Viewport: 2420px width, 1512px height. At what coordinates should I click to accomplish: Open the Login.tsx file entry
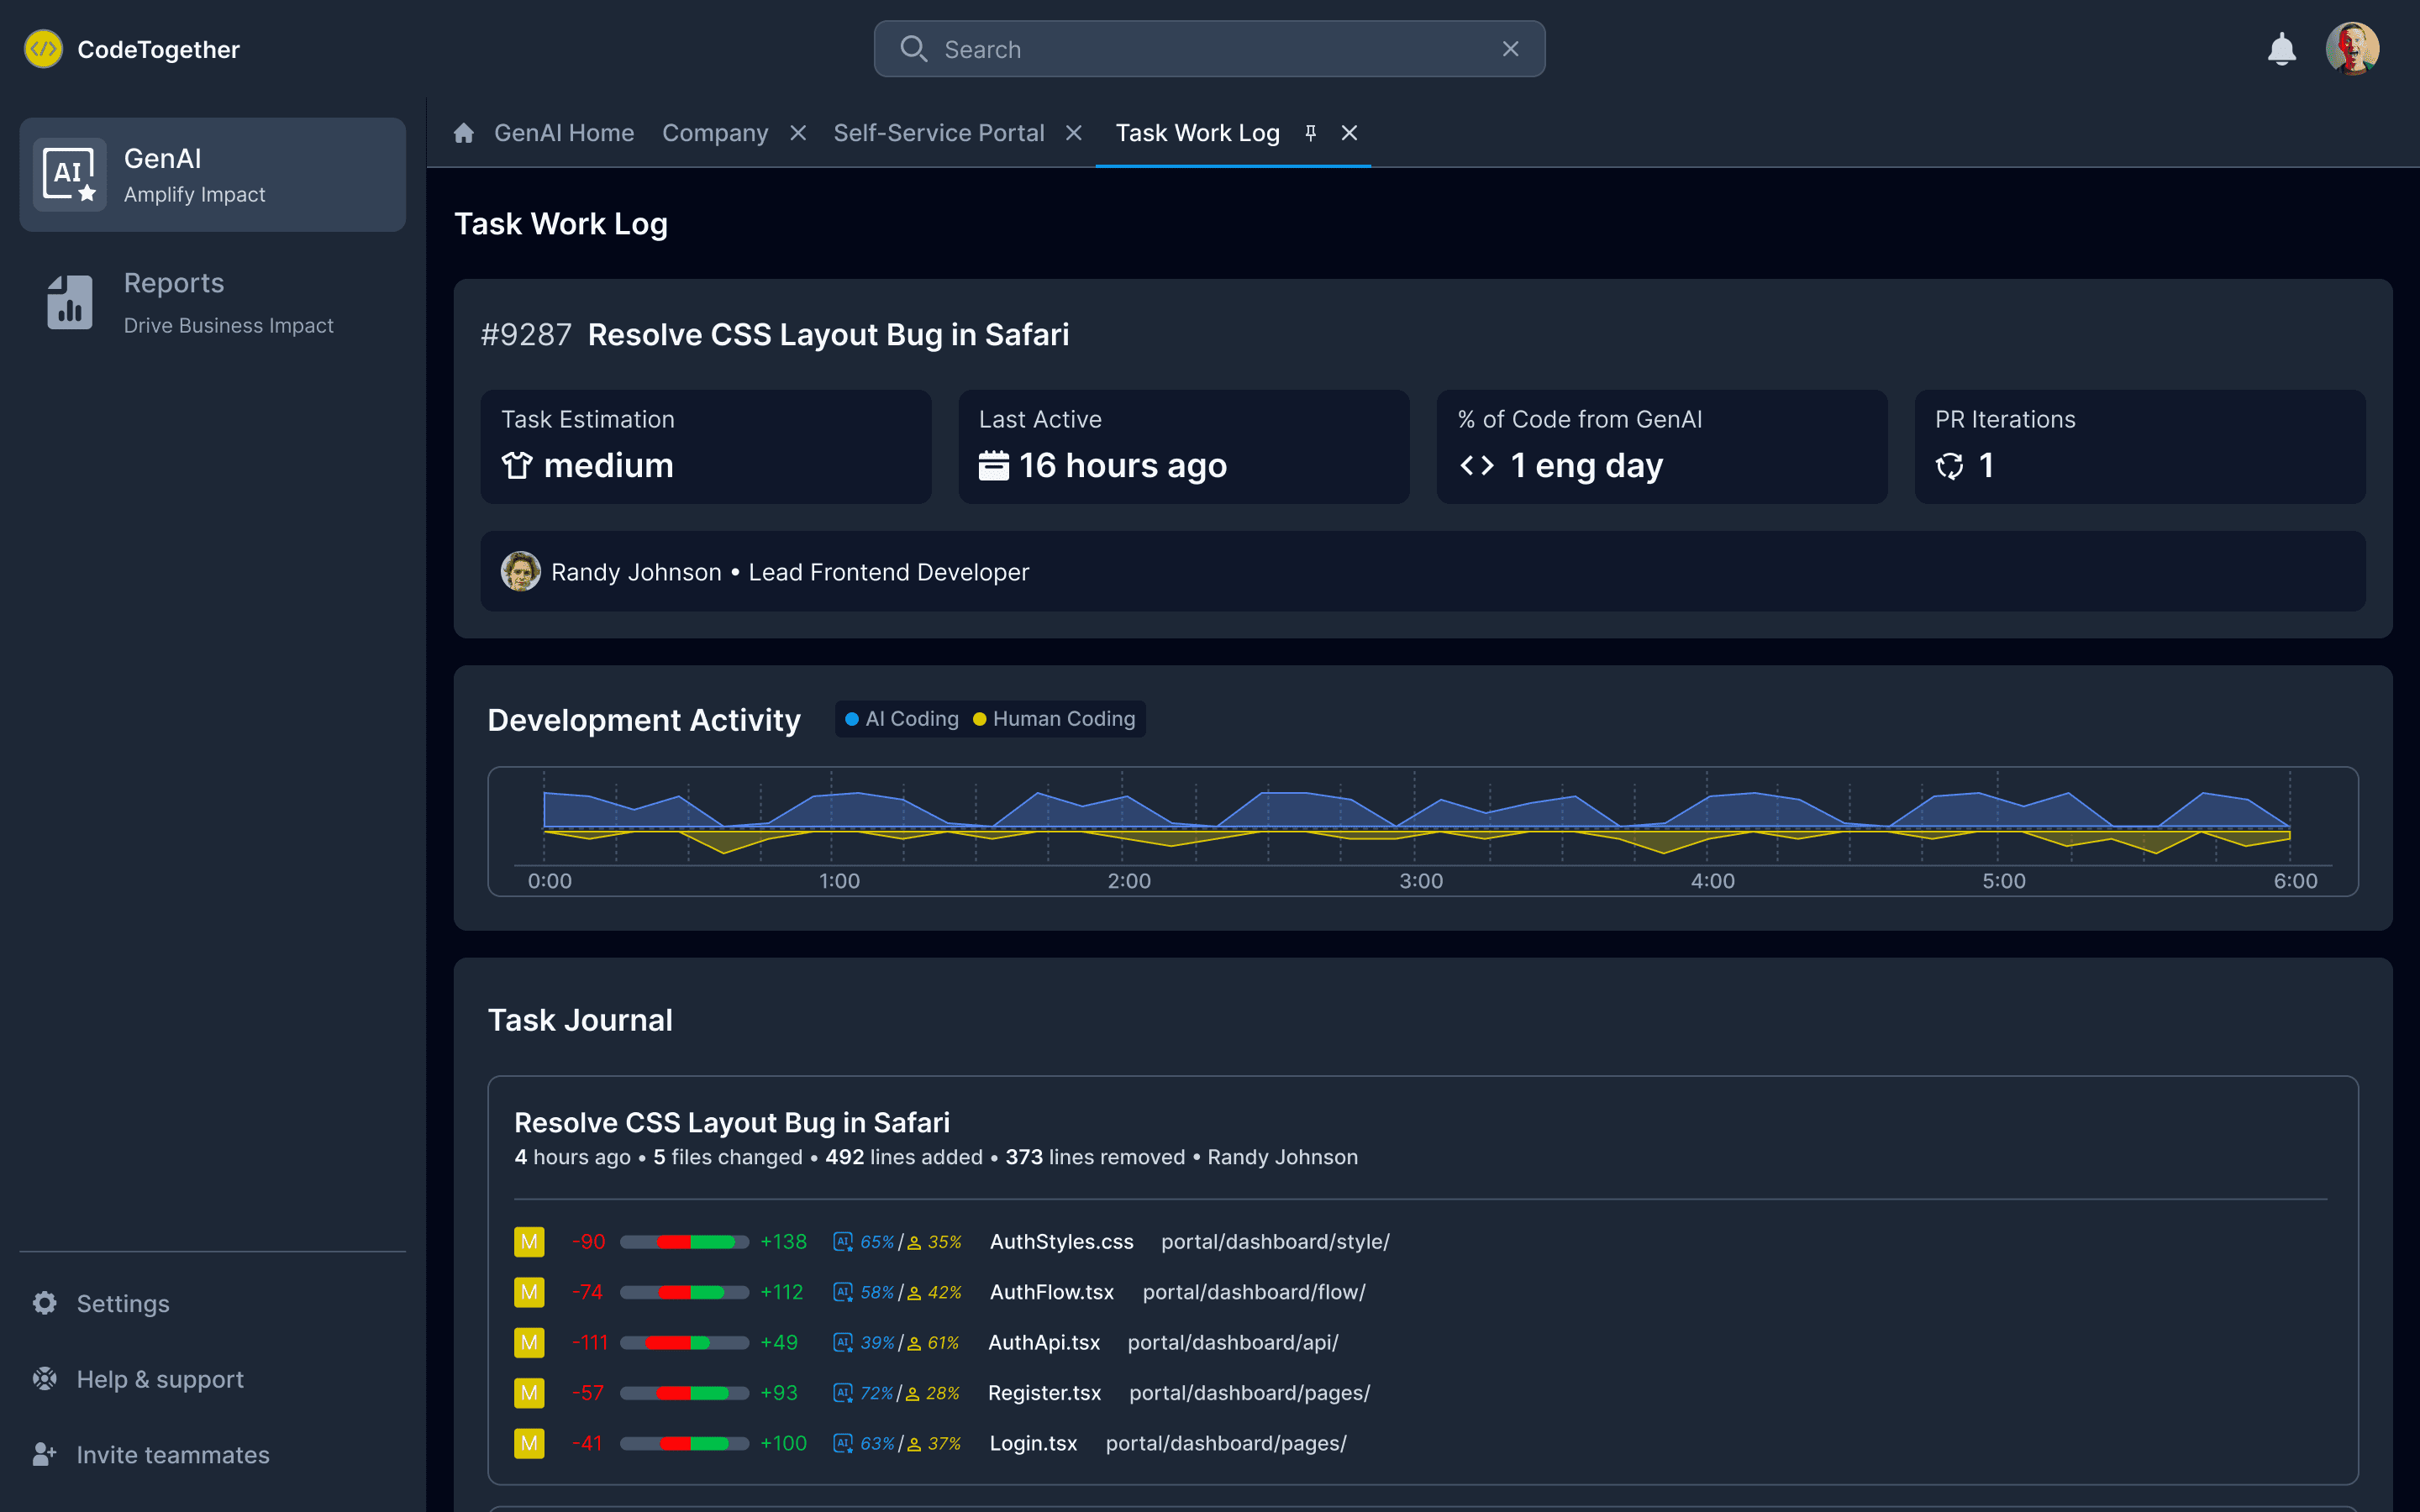1033,1443
